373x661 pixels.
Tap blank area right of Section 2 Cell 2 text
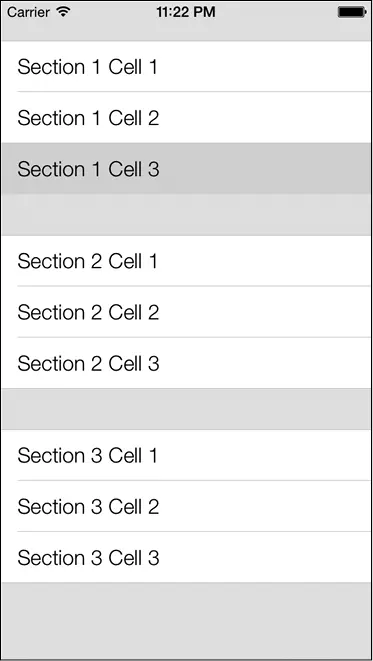[x=266, y=312]
